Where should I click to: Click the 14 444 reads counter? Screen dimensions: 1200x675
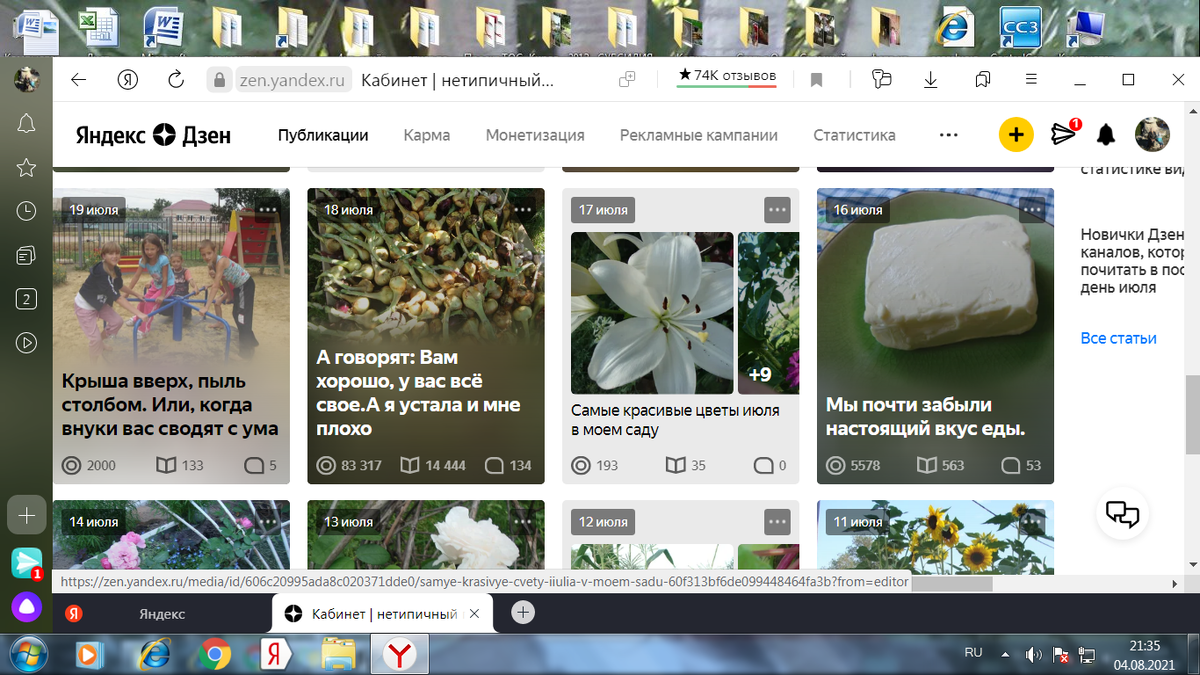[433, 465]
